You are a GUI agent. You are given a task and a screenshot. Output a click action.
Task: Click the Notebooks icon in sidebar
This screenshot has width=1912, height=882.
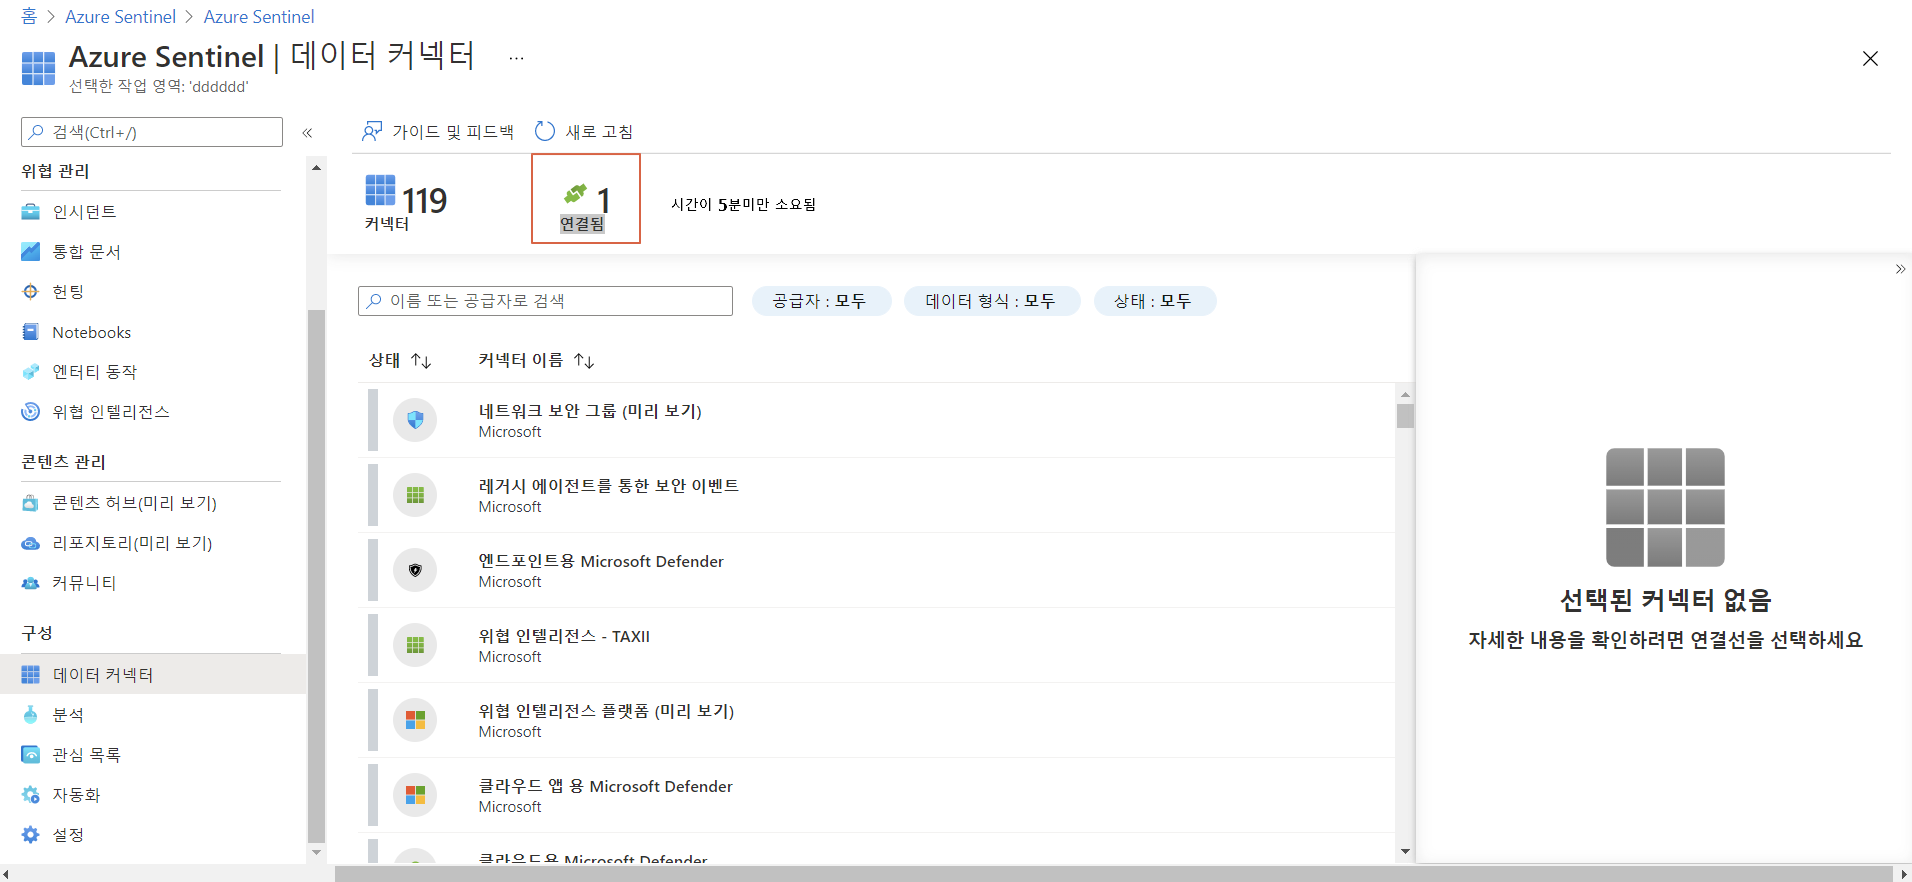[x=31, y=332]
